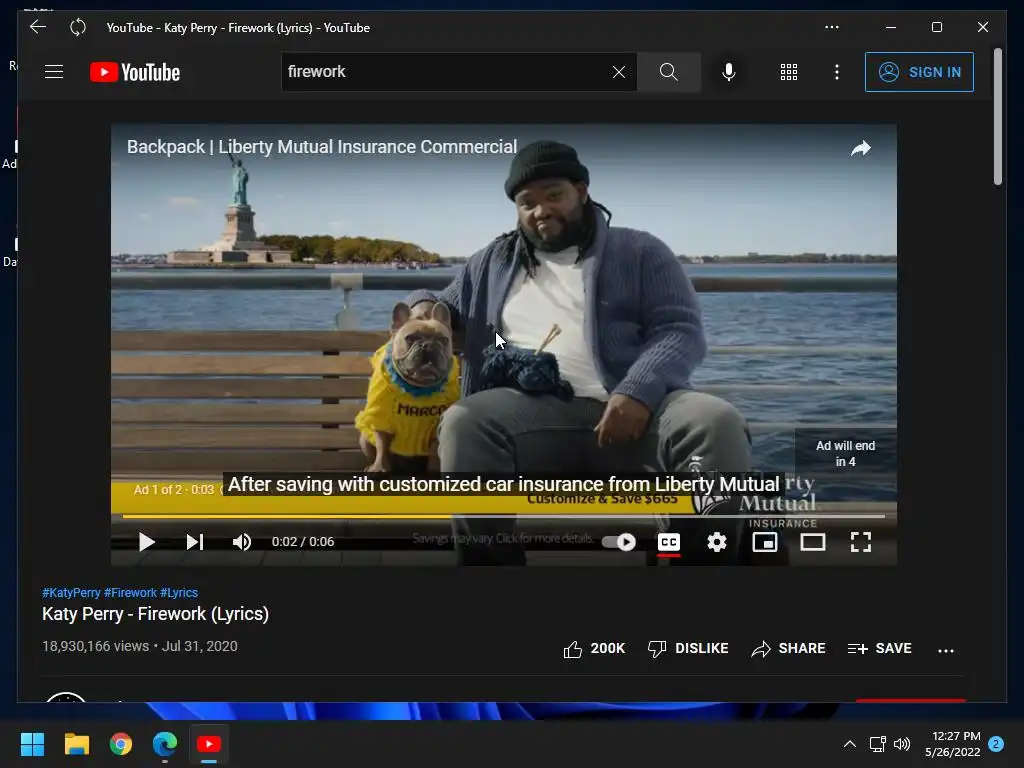This screenshot has width=1024, height=768.
Task: Enter full screen mode
Action: pyautogui.click(x=861, y=542)
